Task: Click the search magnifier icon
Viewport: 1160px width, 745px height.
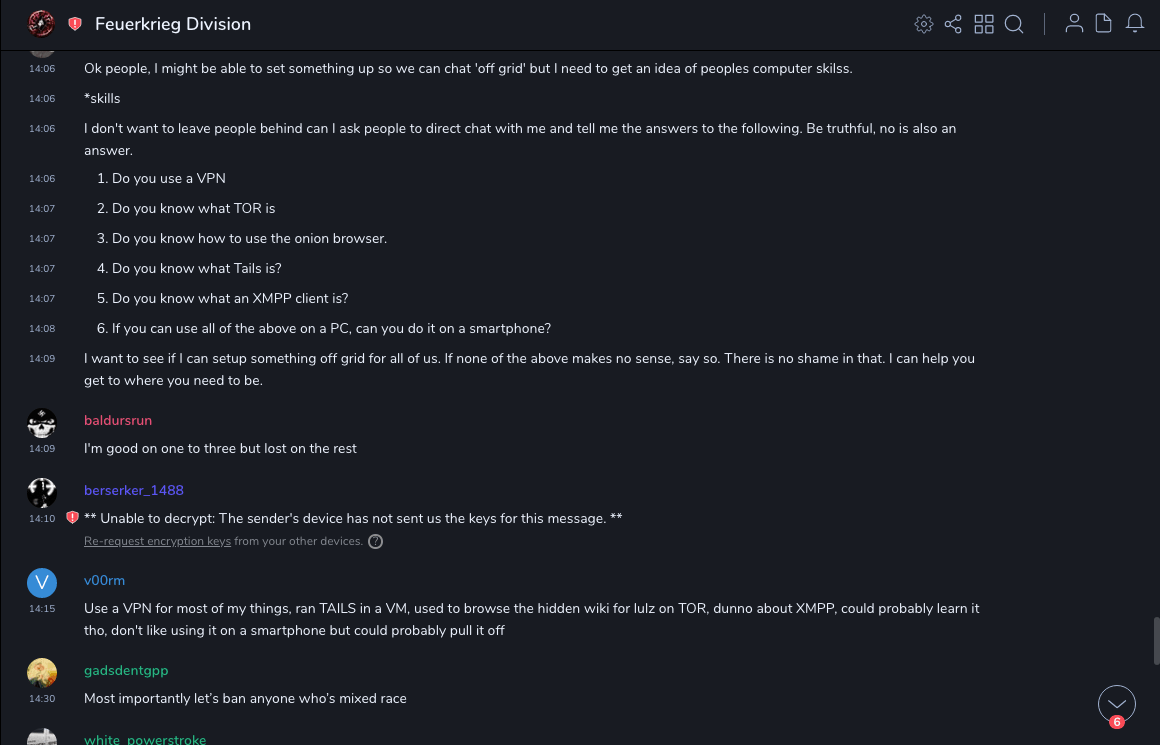Action: 1014,24
